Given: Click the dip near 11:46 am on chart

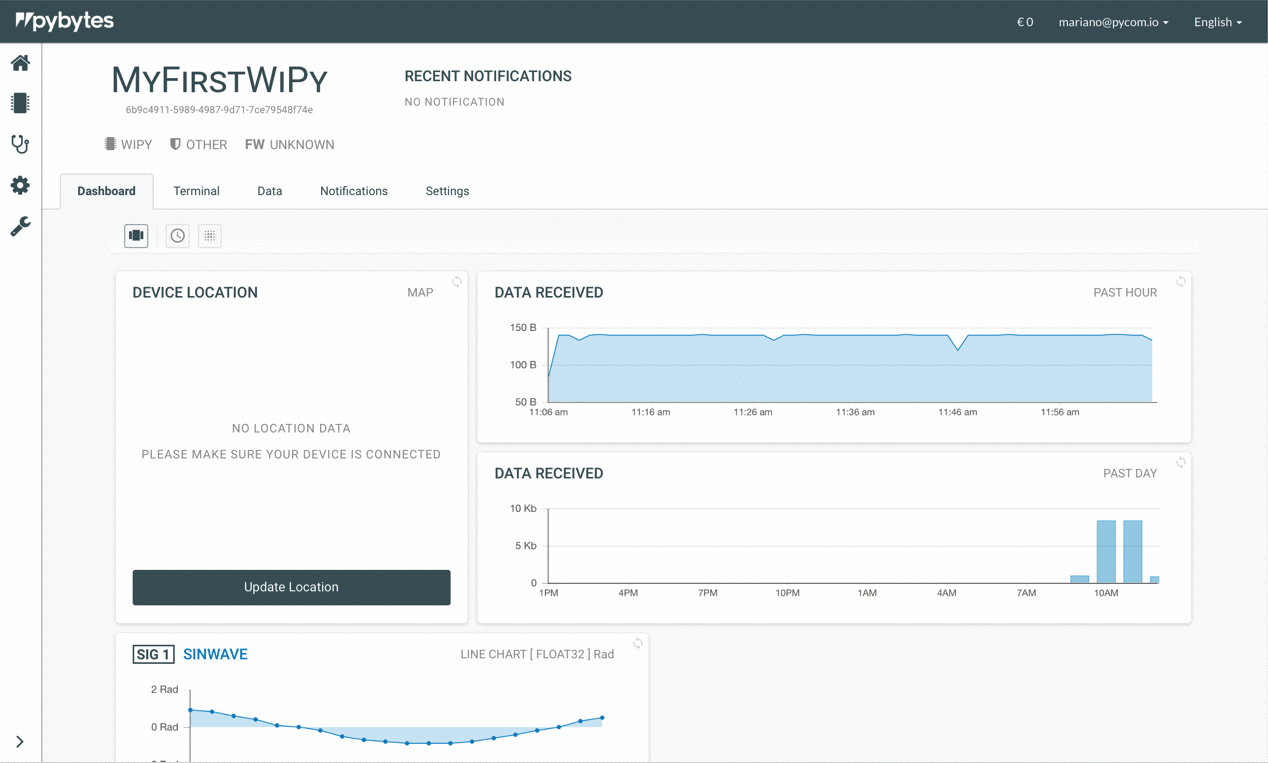Looking at the screenshot, I should tap(959, 349).
